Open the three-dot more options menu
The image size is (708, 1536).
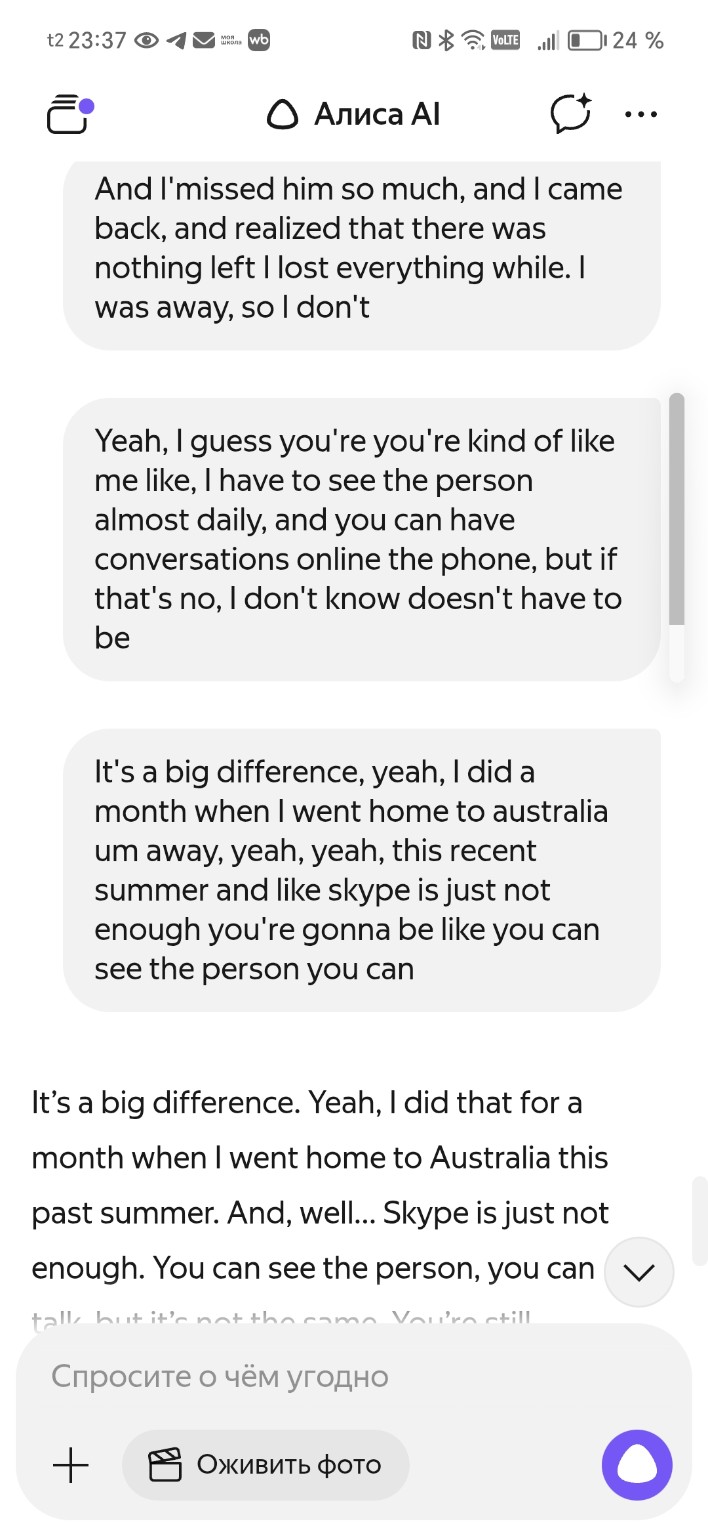[x=641, y=114]
